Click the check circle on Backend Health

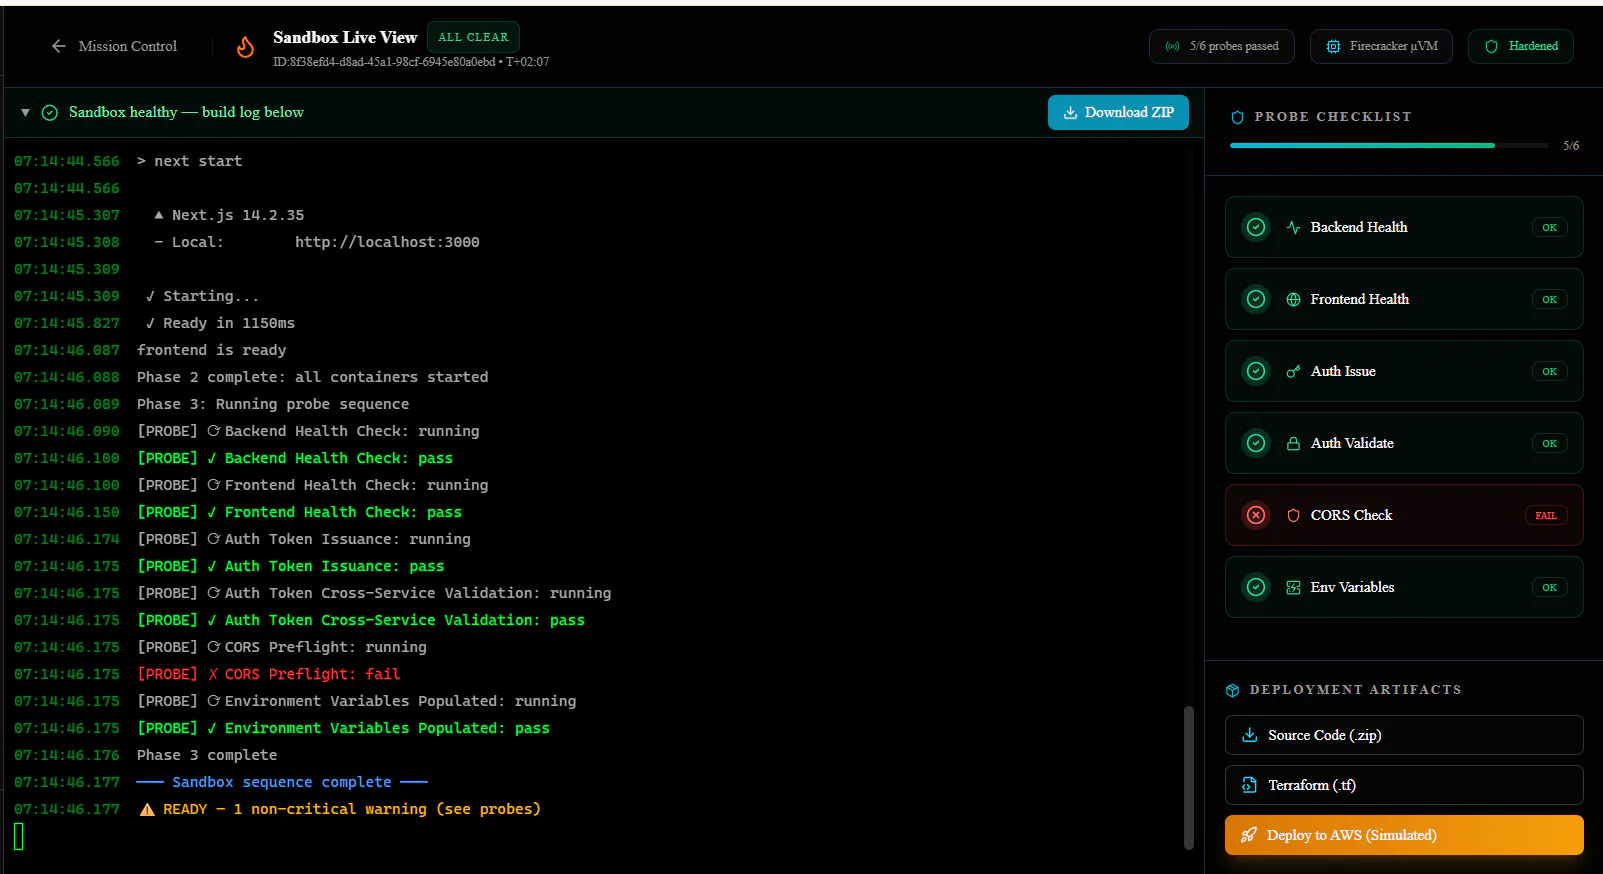click(1256, 227)
